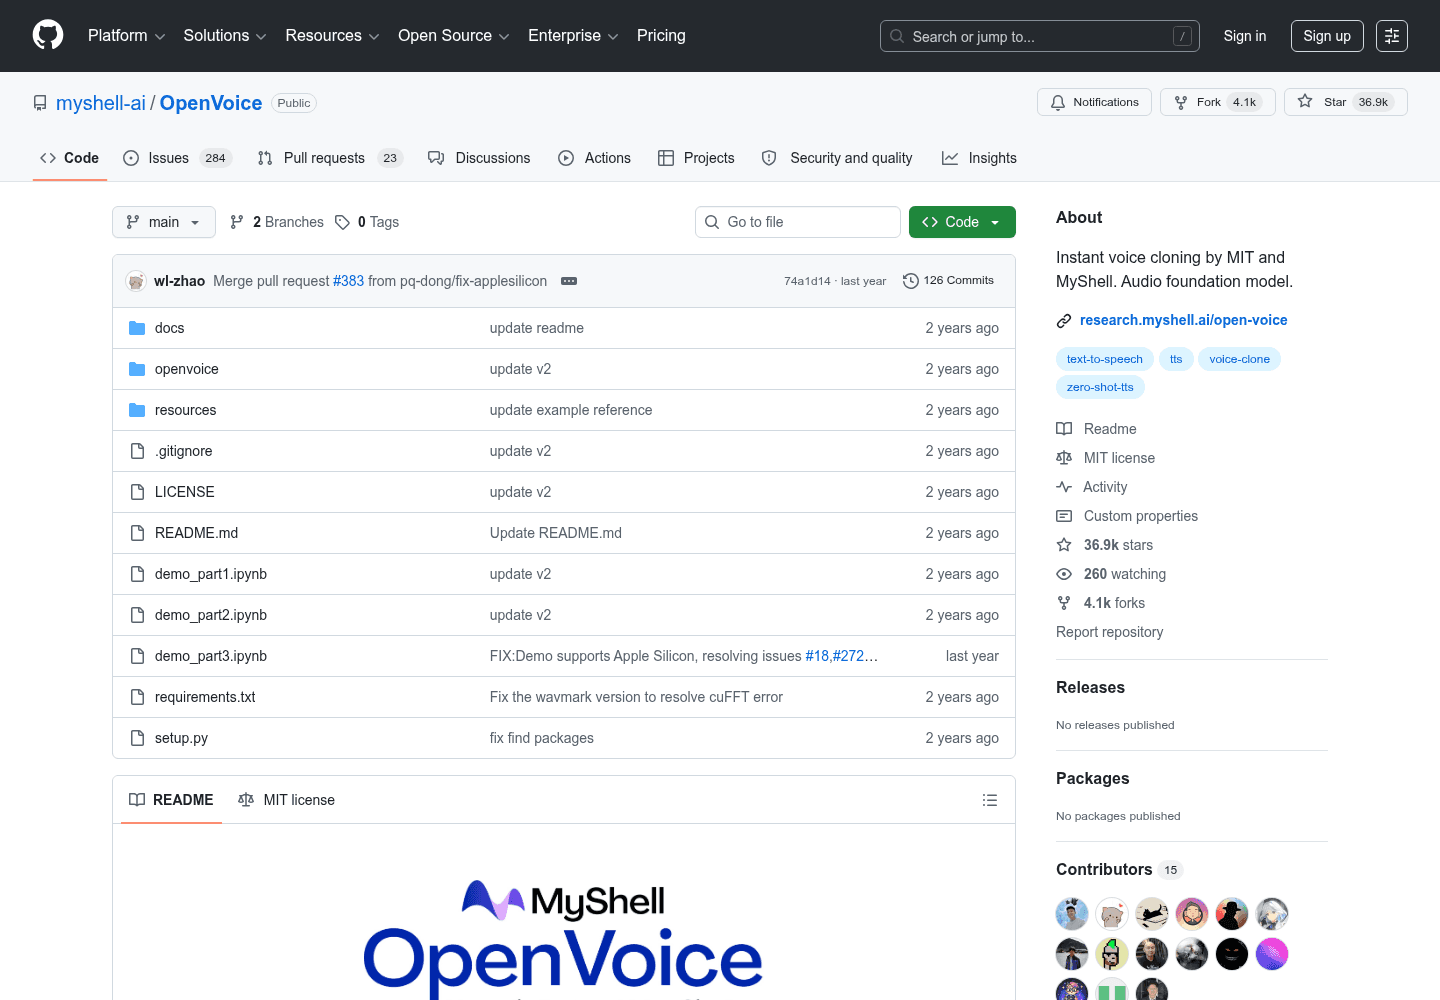Open the Platform dropdown menu
Screen dimensions: 1440x1000
tap(126, 36)
